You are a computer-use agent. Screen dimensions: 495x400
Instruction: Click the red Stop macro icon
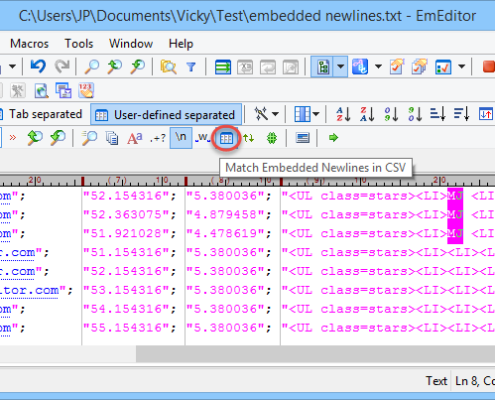[x=489, y=67]
